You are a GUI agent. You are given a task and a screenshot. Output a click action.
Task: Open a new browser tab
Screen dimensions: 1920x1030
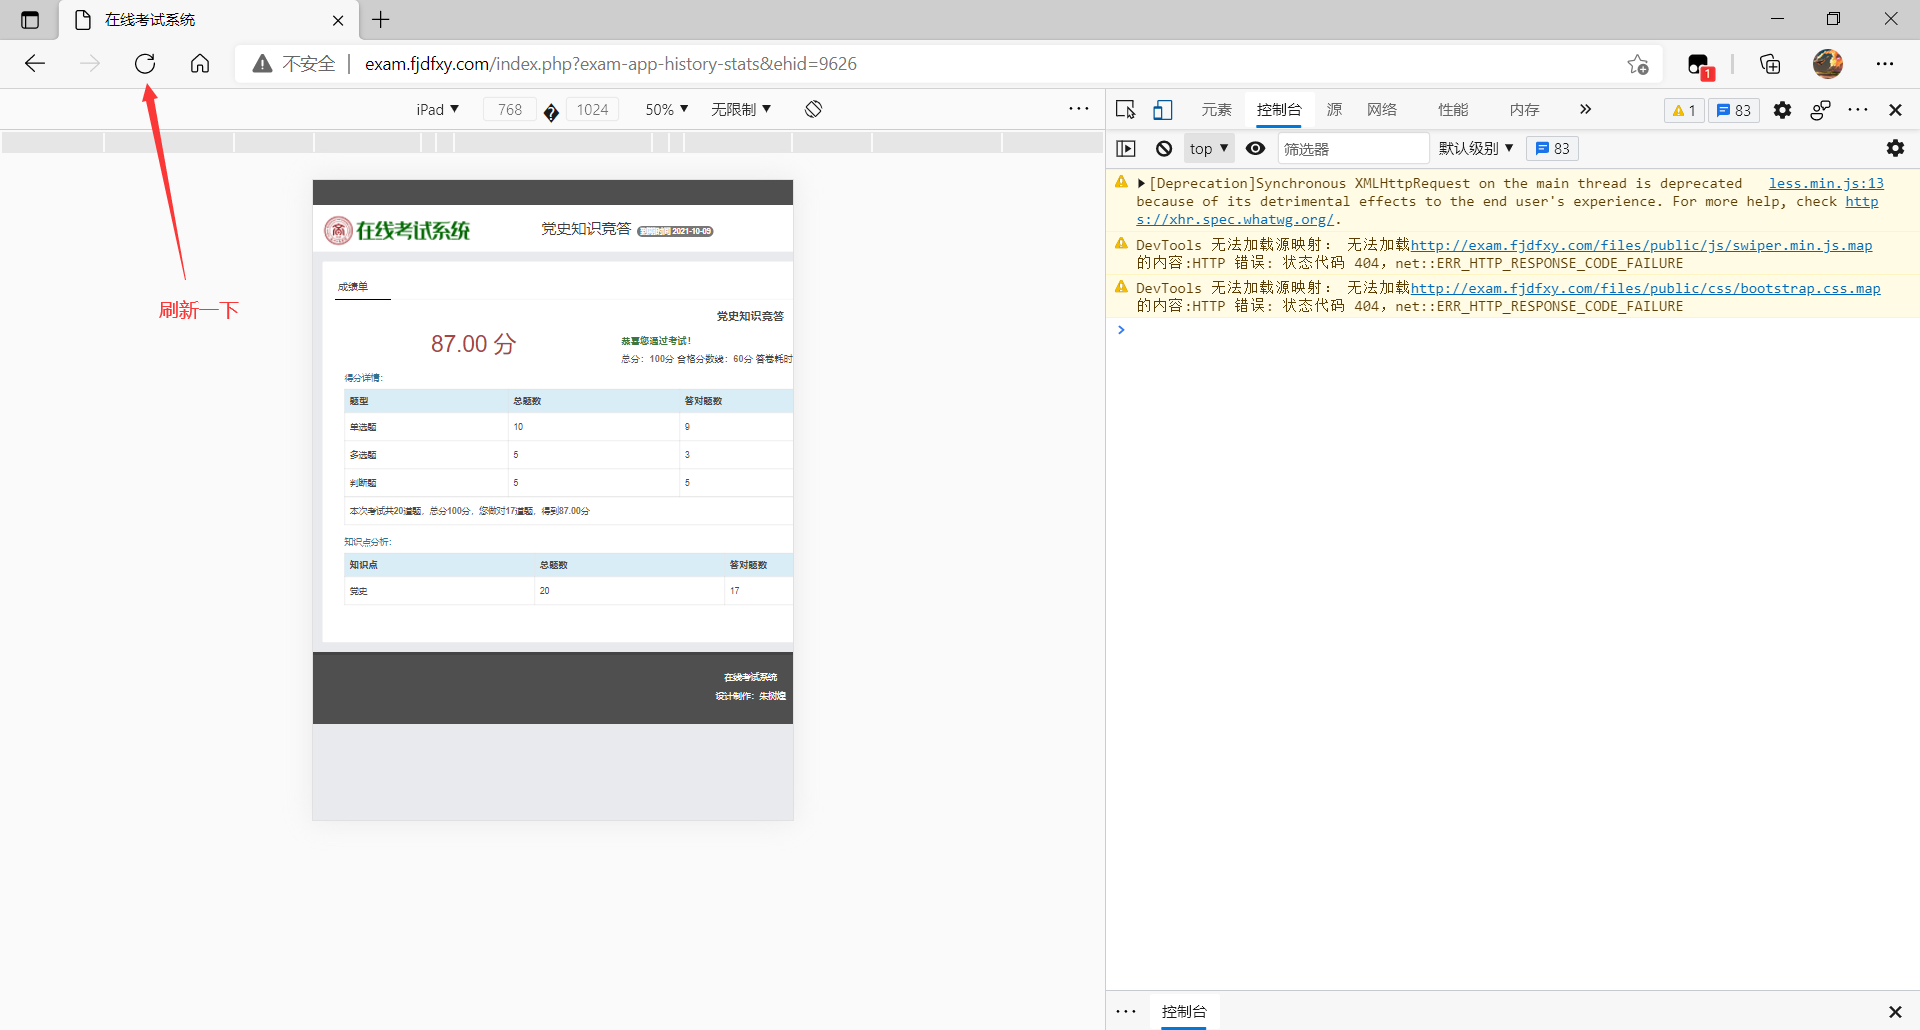pos(381,20)
